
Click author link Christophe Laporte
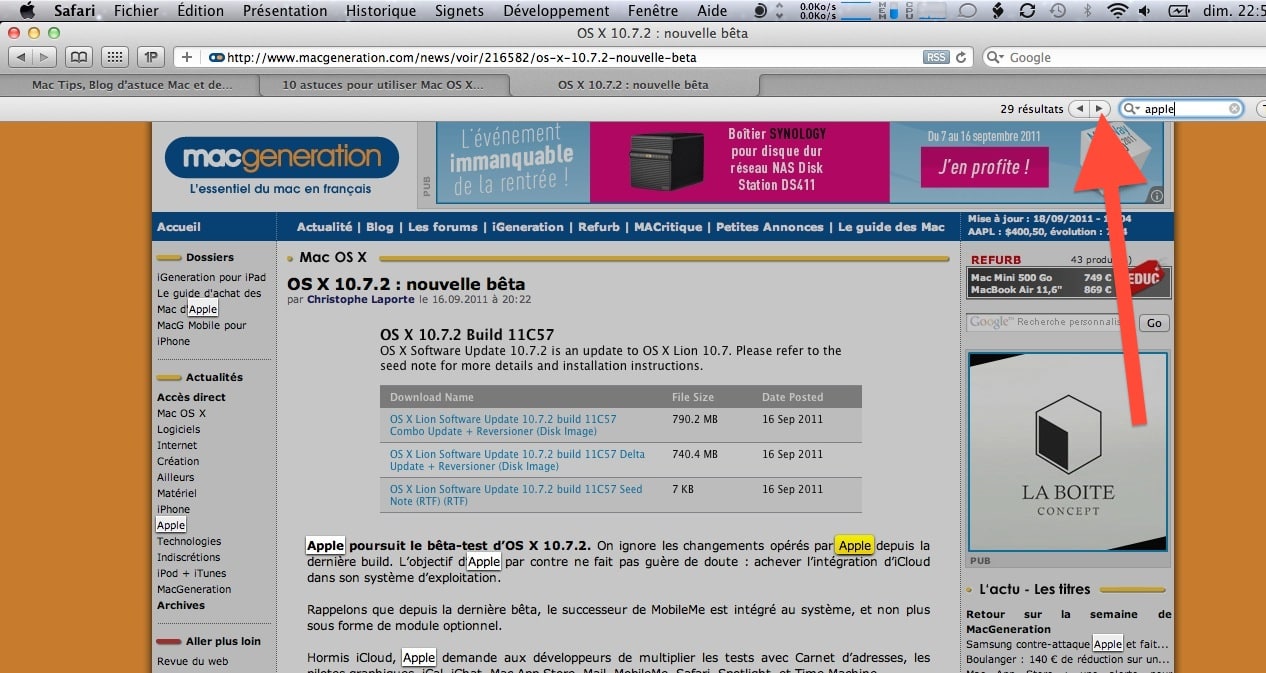tap(361, 299)
